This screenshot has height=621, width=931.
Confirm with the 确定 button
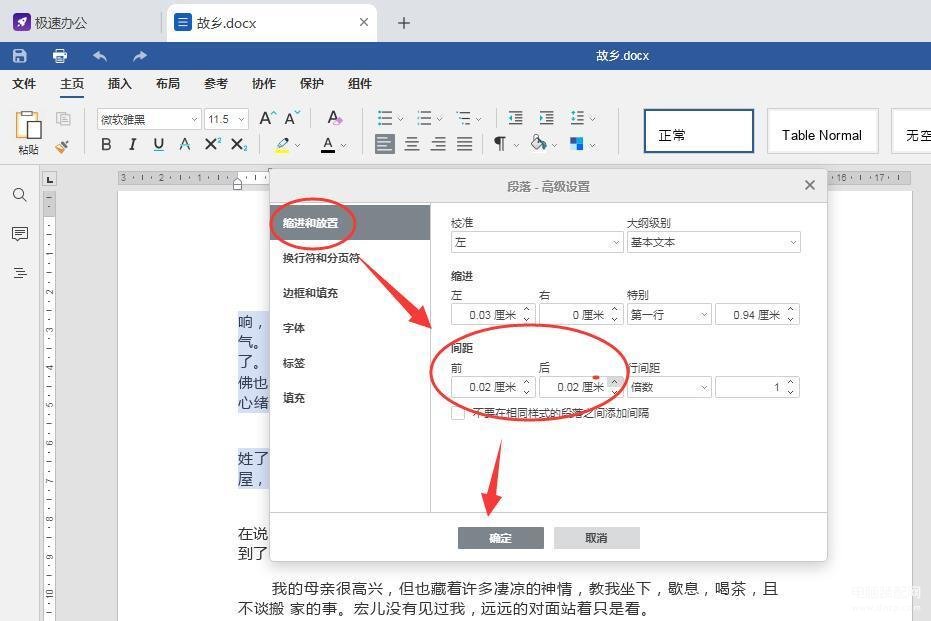coord(501,538)
